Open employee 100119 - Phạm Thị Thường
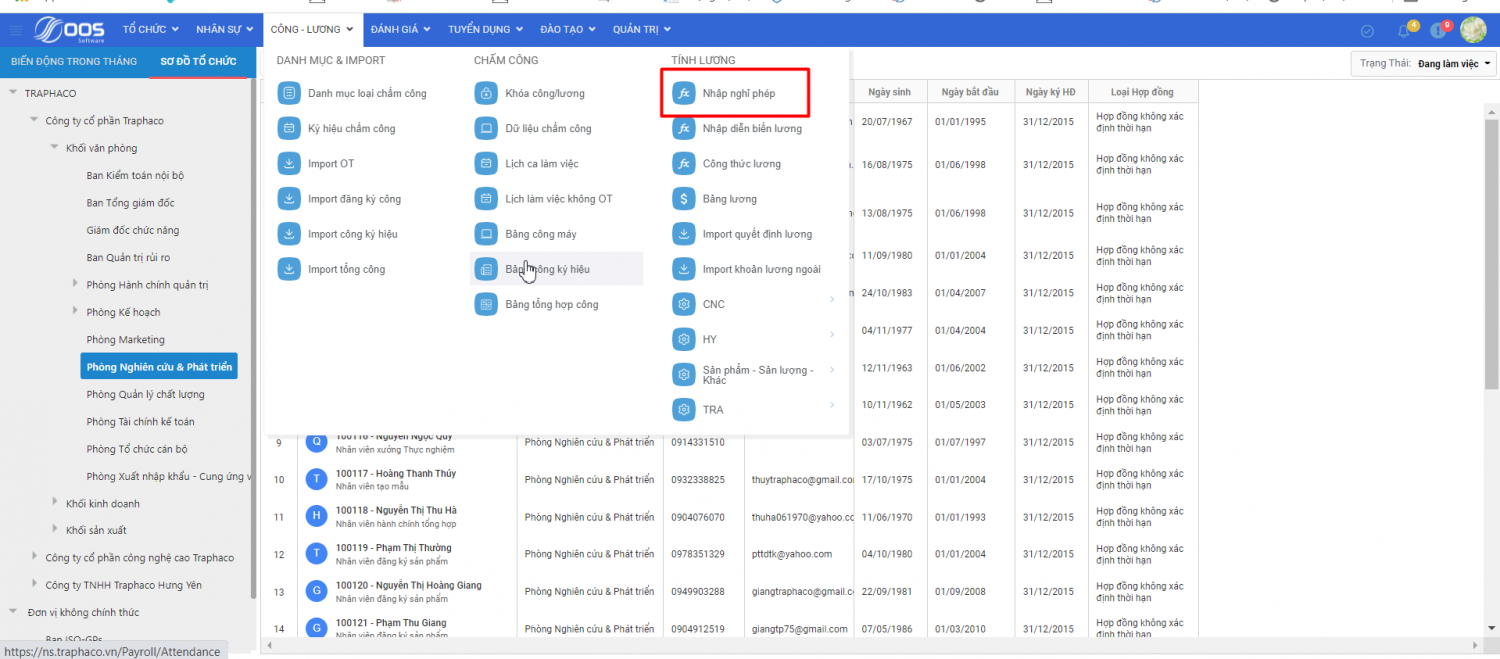The width and height of the screenshot is (1500, 659). point(393,548)
